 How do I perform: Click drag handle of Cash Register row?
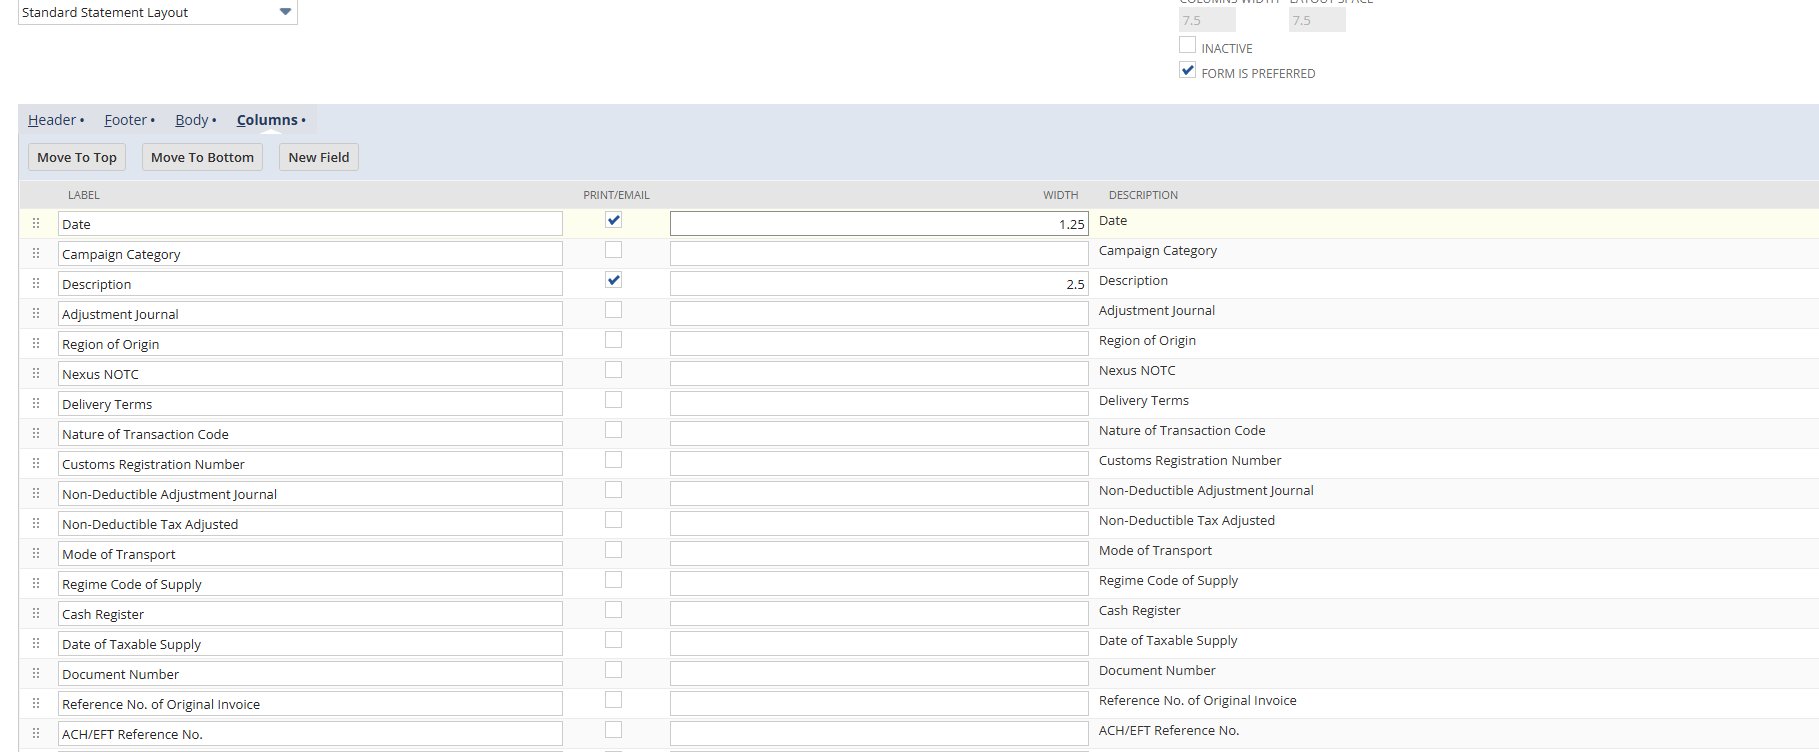pos(36,613)
